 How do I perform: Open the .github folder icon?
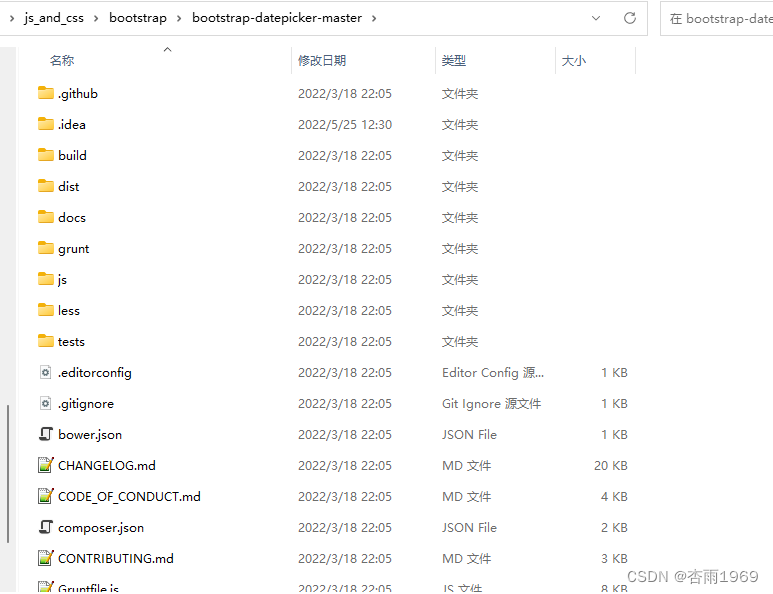point(46,93)
